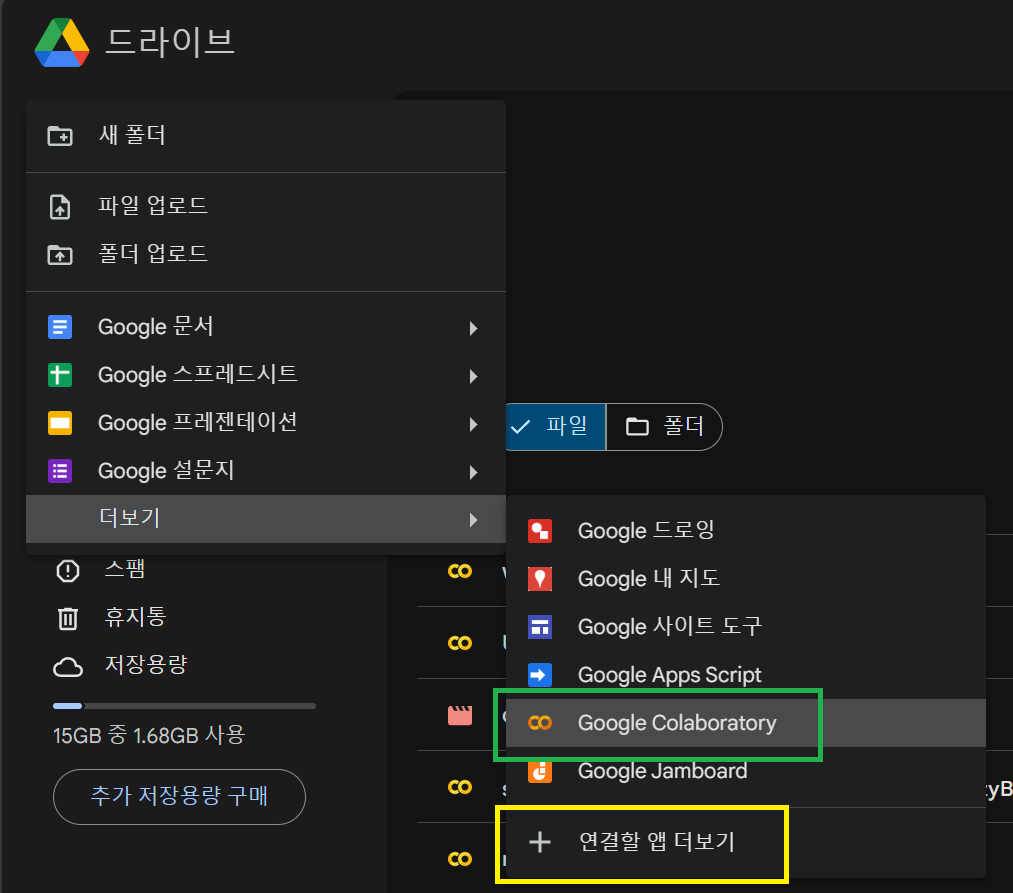
Task: Open the Google 프레젠테이션 menu item
Action: point(266,423)
